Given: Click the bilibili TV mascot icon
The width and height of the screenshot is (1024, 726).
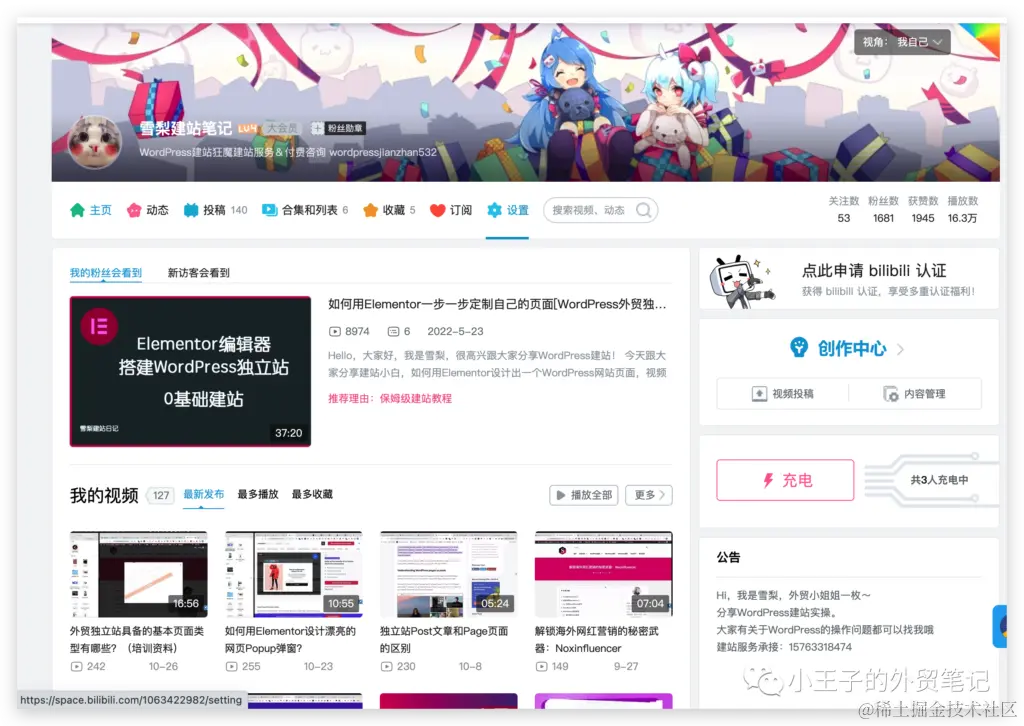Looking at the screenshot, I should 741,281.
